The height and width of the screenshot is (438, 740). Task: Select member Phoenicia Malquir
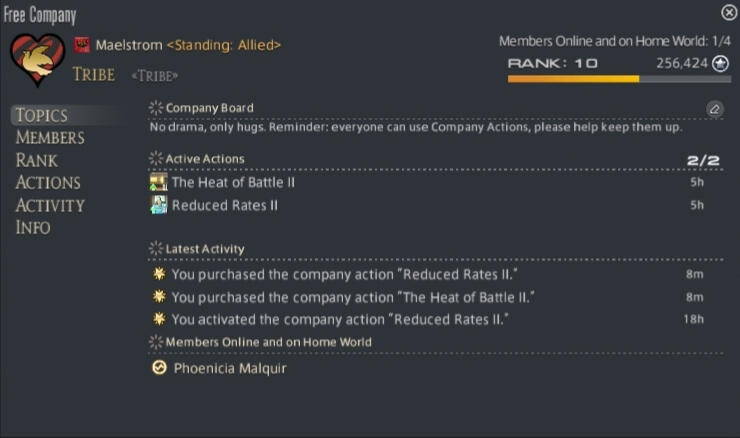[x=230, y=368]
